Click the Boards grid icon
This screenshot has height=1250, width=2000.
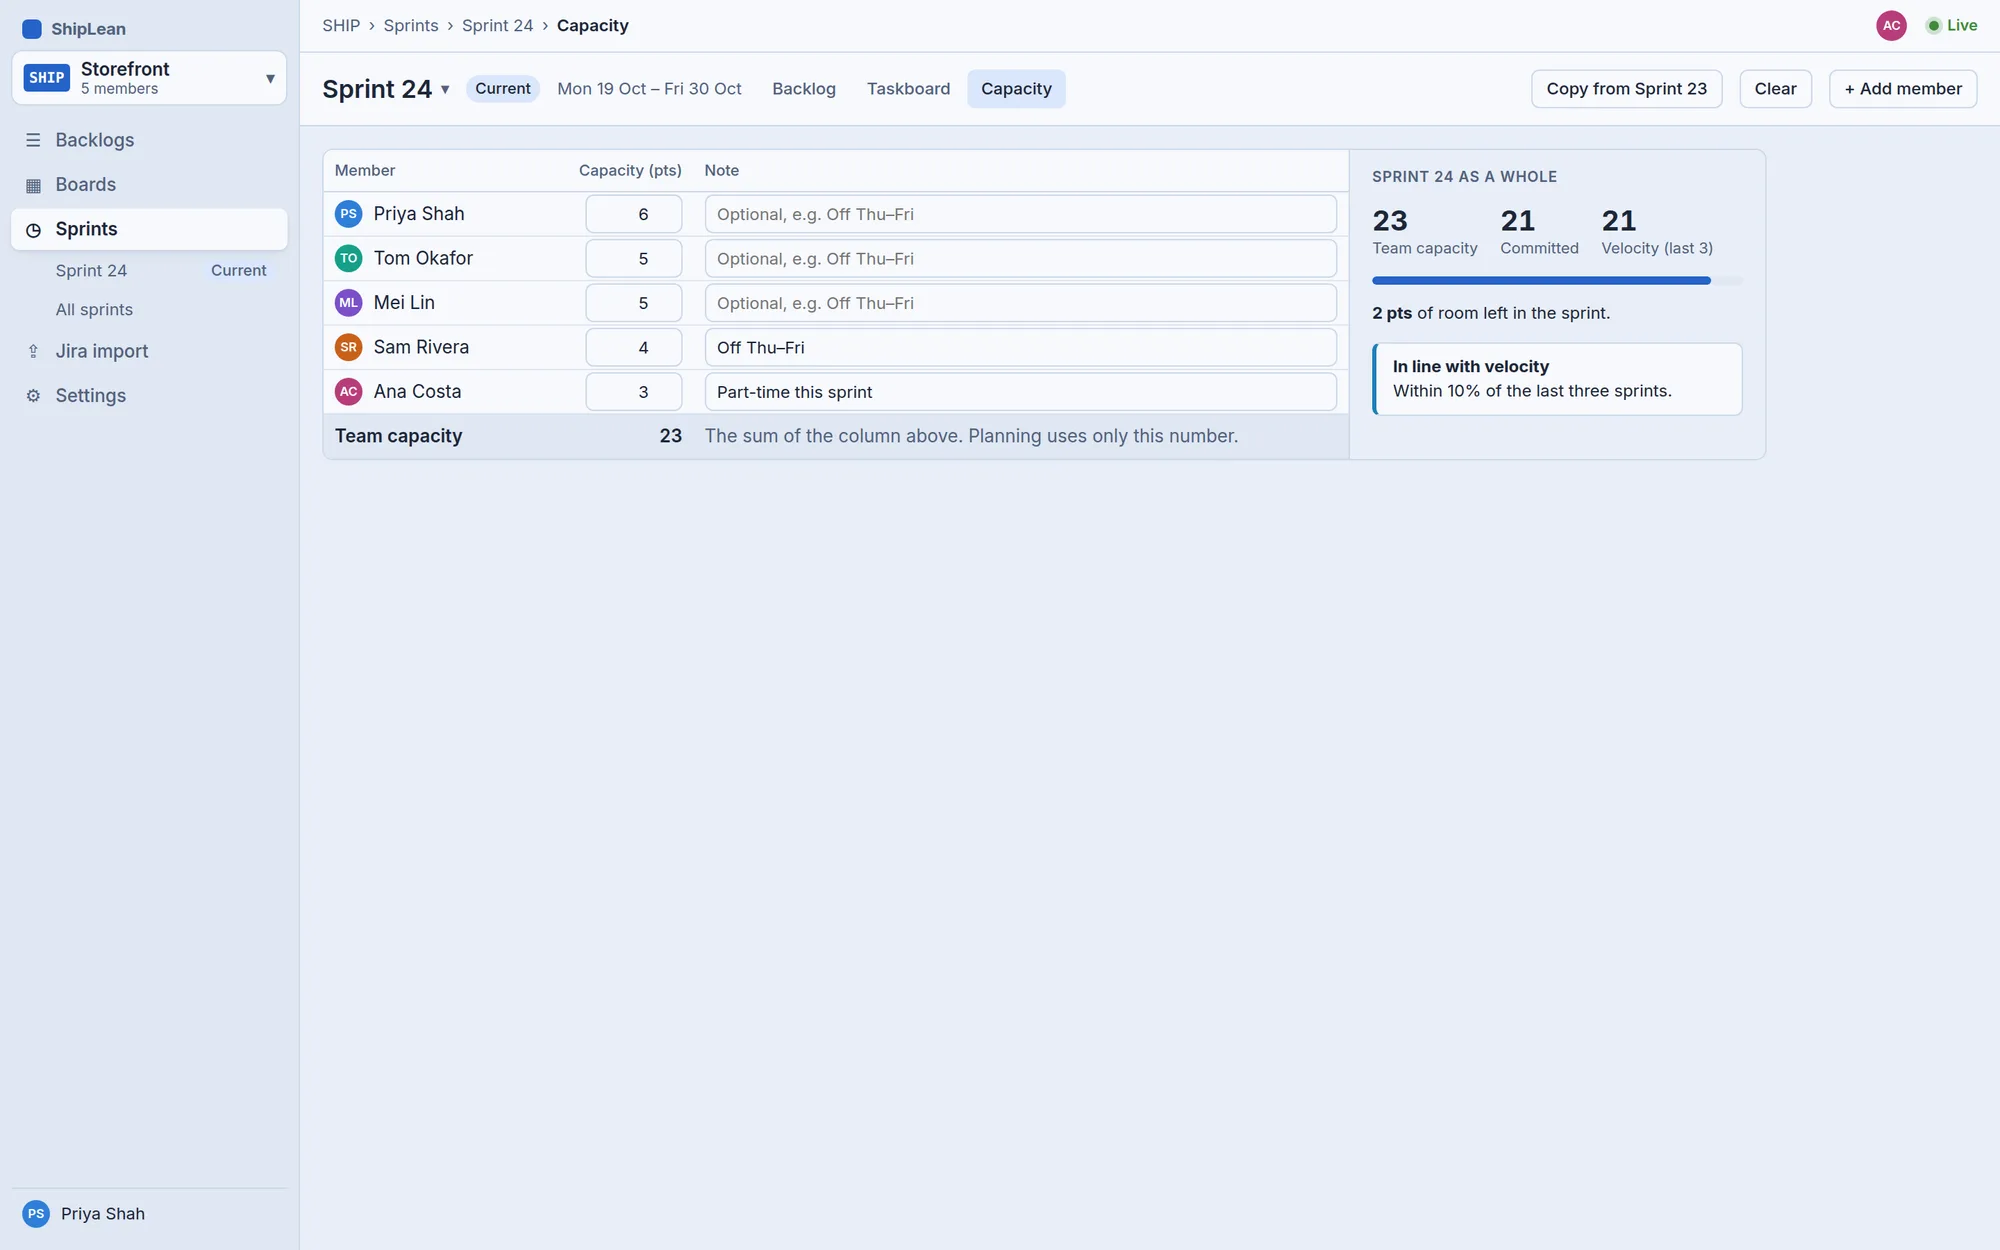tap(33, 185)
